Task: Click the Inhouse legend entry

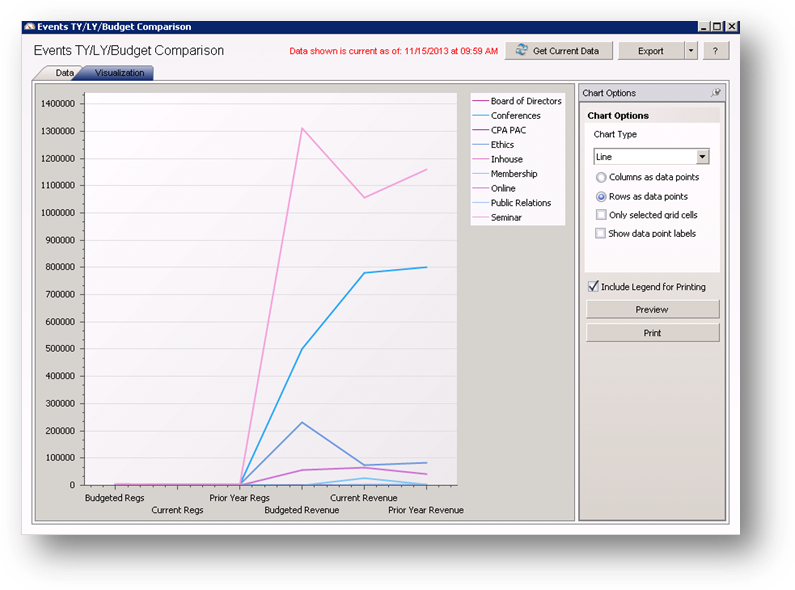Action: (x=498, y=159)
